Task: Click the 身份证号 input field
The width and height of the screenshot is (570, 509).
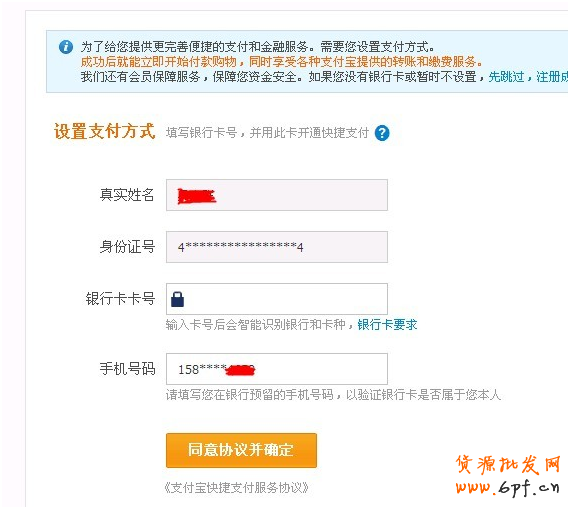Action: pos(277,247)
